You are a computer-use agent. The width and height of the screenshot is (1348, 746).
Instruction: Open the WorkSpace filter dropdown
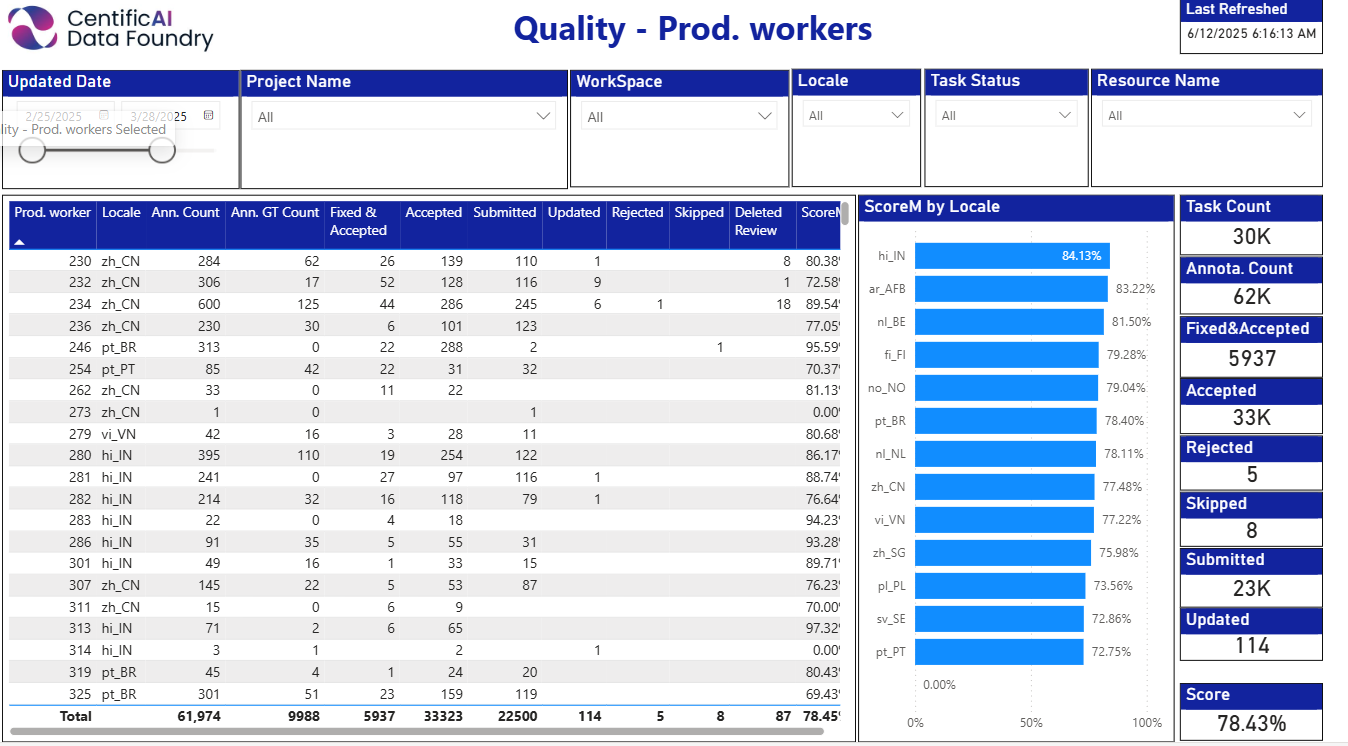(766, 117)
